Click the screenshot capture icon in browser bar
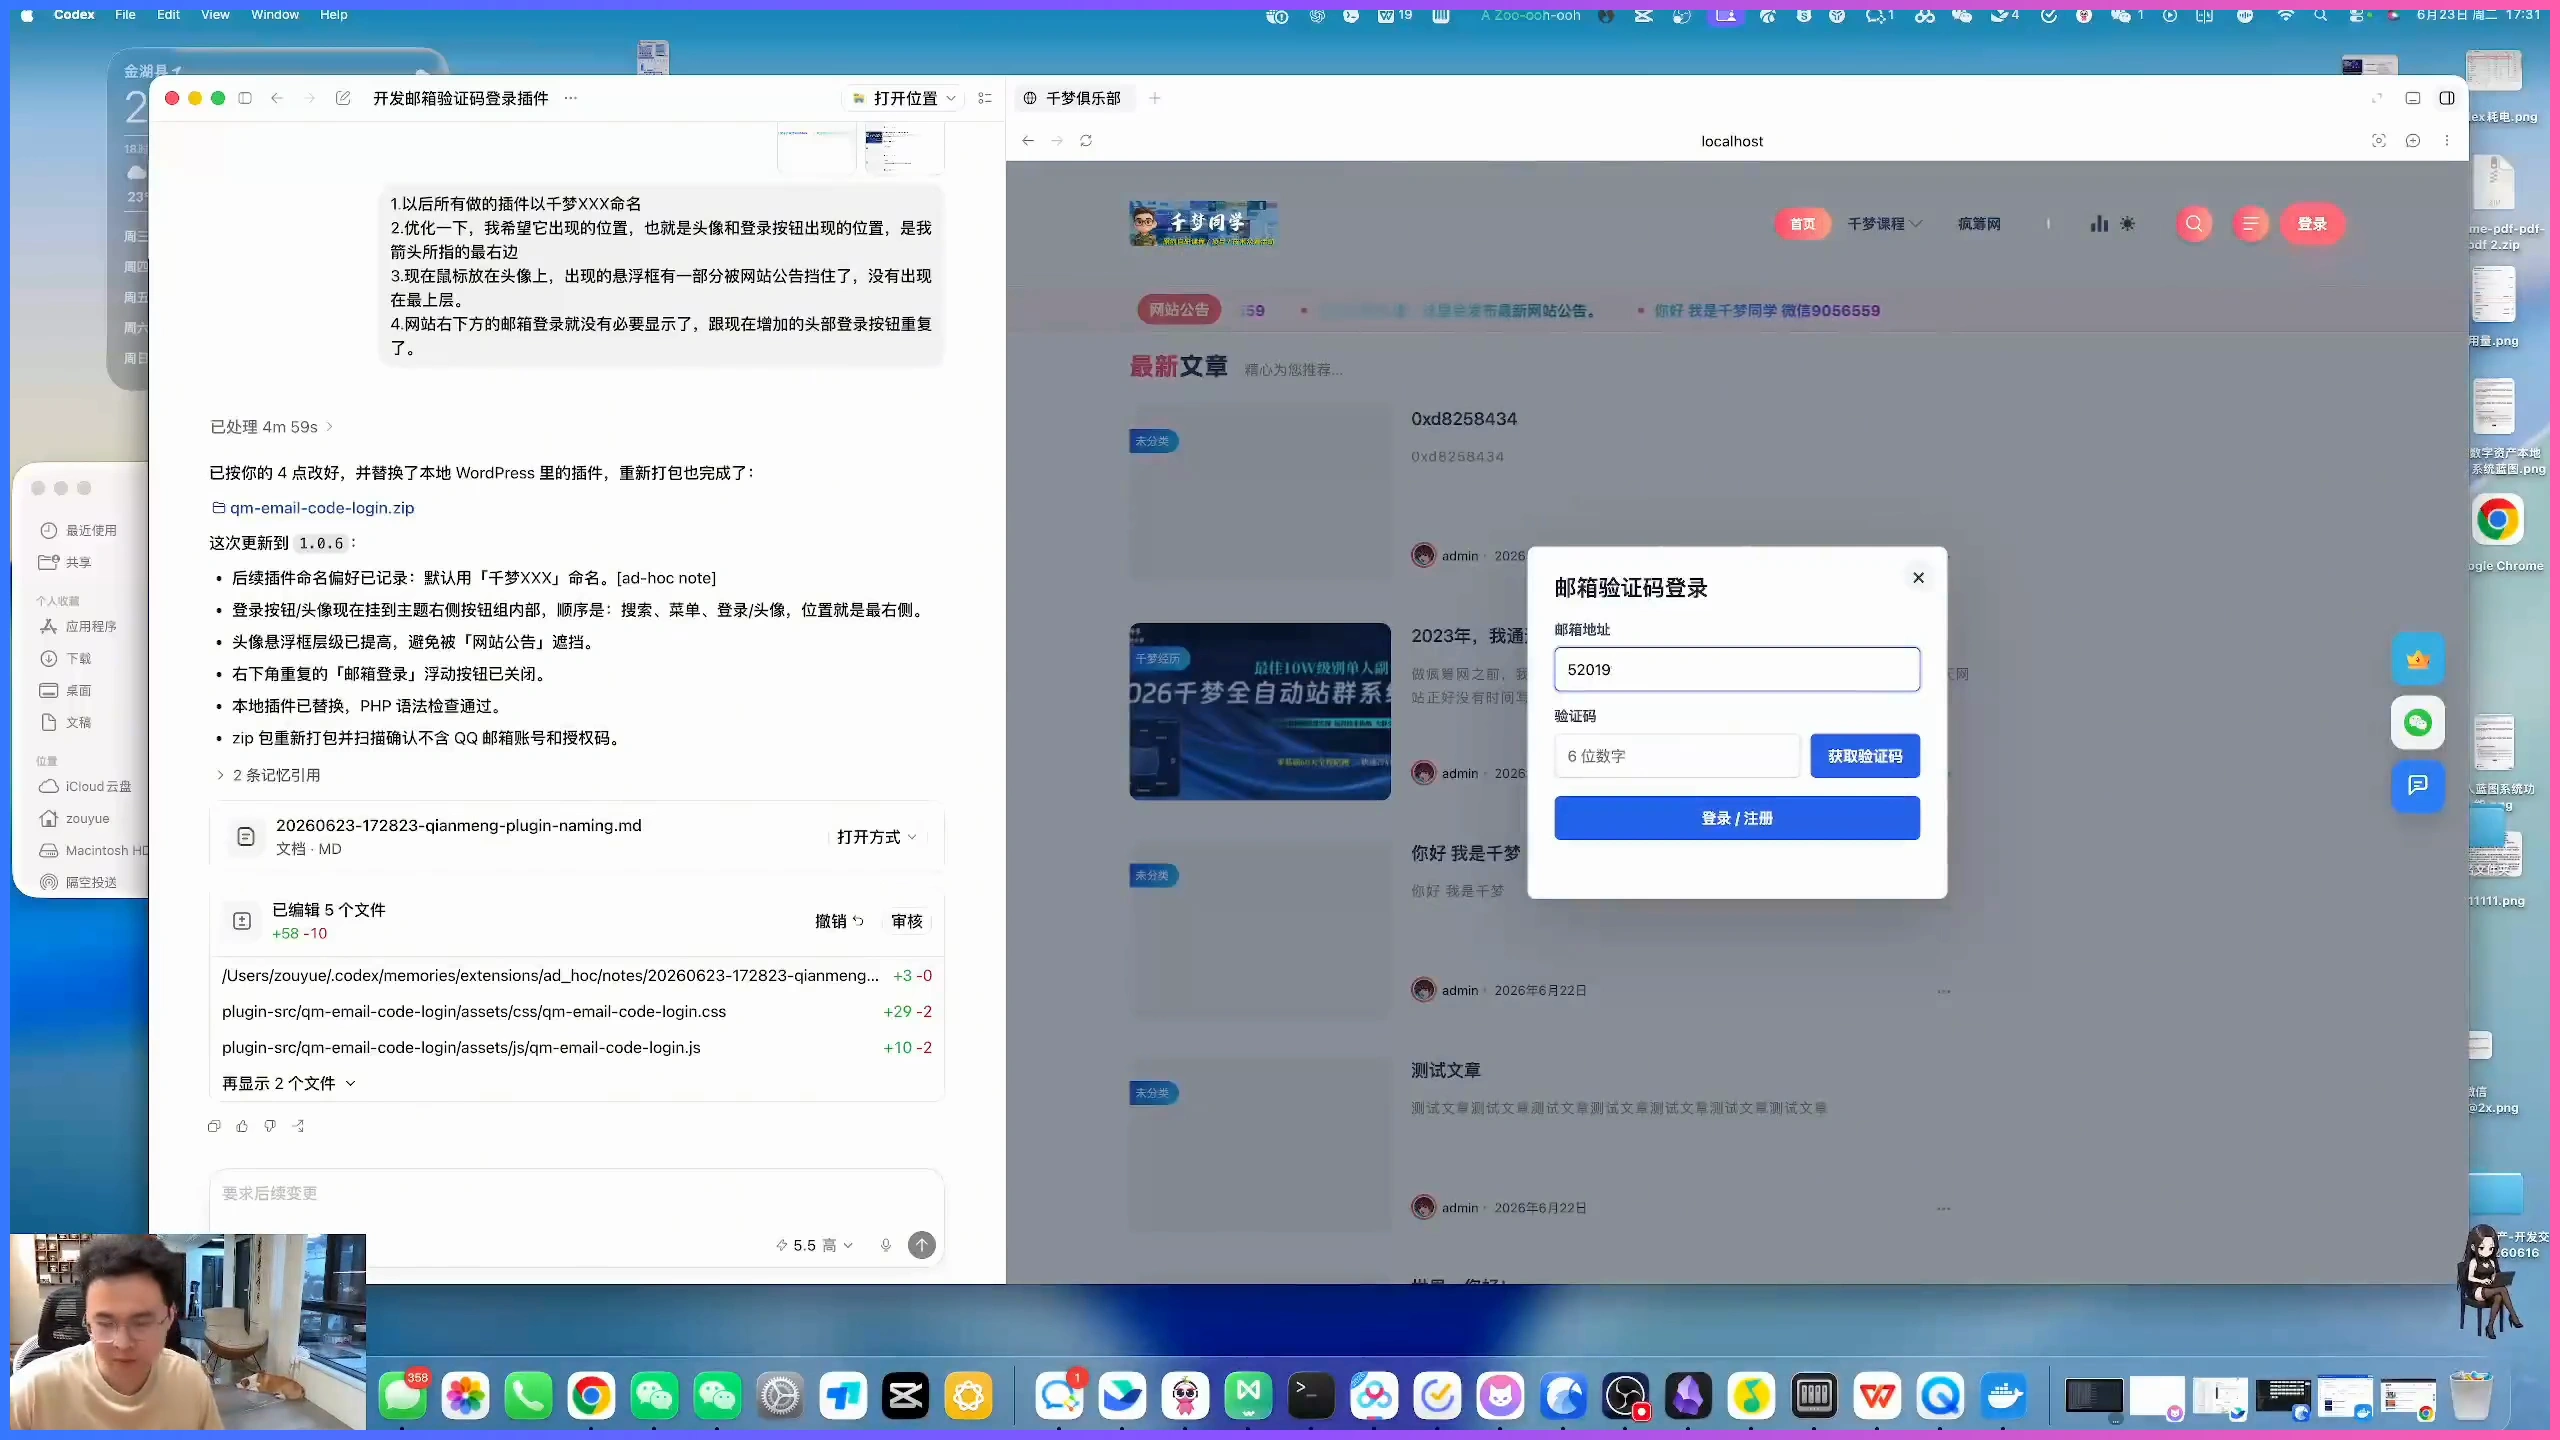 pyautogui.click(x=2379, y=141)
